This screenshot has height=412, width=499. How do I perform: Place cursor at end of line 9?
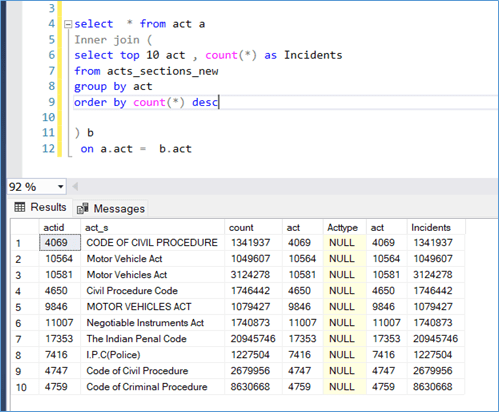[219, 102]
